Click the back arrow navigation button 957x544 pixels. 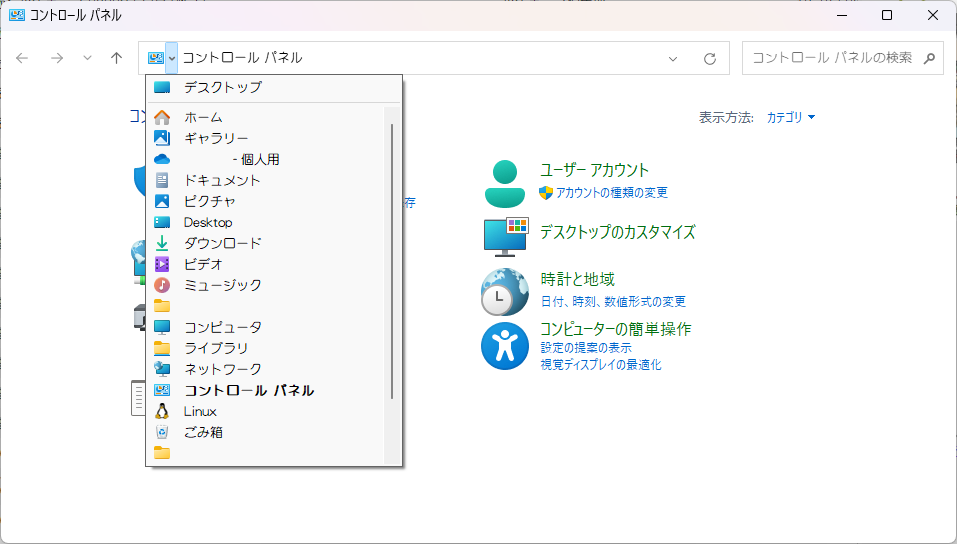22,58
